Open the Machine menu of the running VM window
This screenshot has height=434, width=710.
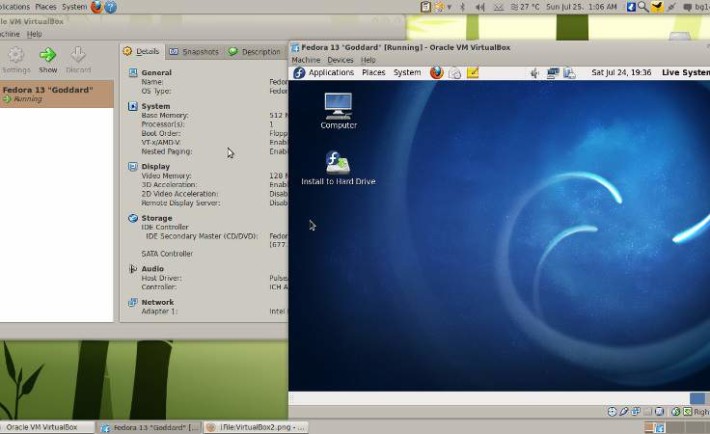point(306,60)
